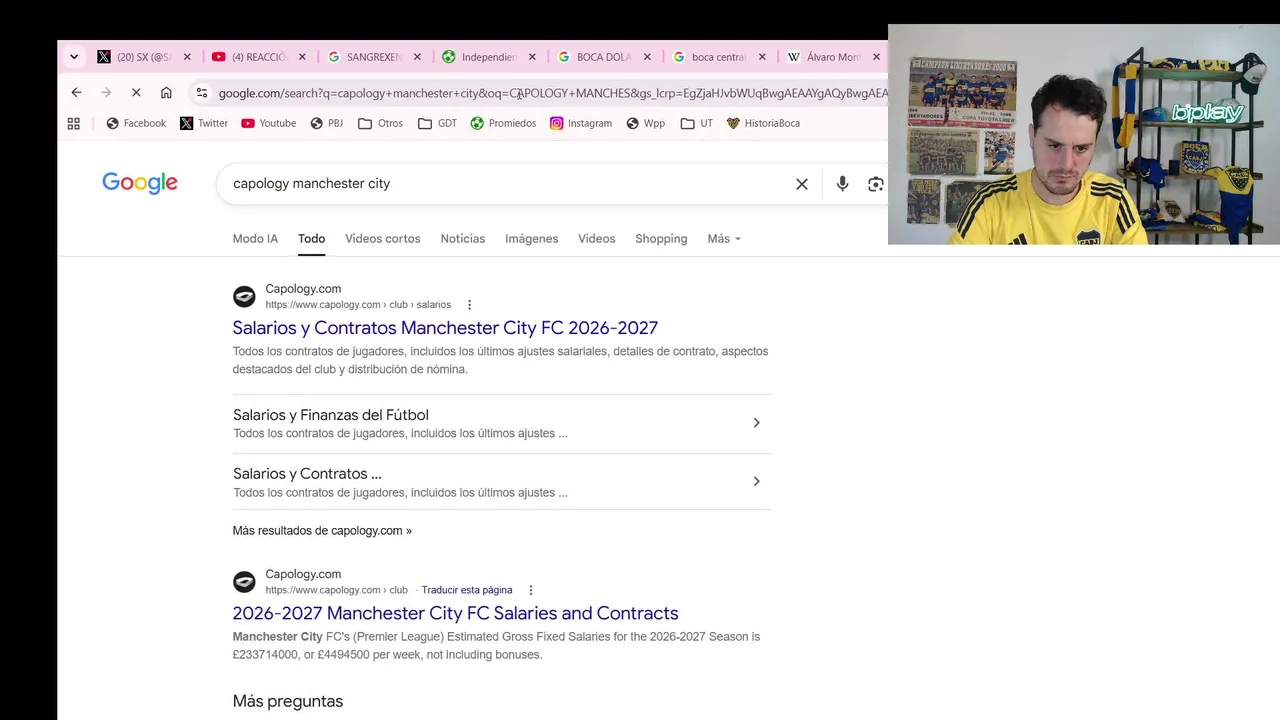Screen dimensions: 1280x720
Task: Open the Facebook bookmark
Action: click(136, 123)
